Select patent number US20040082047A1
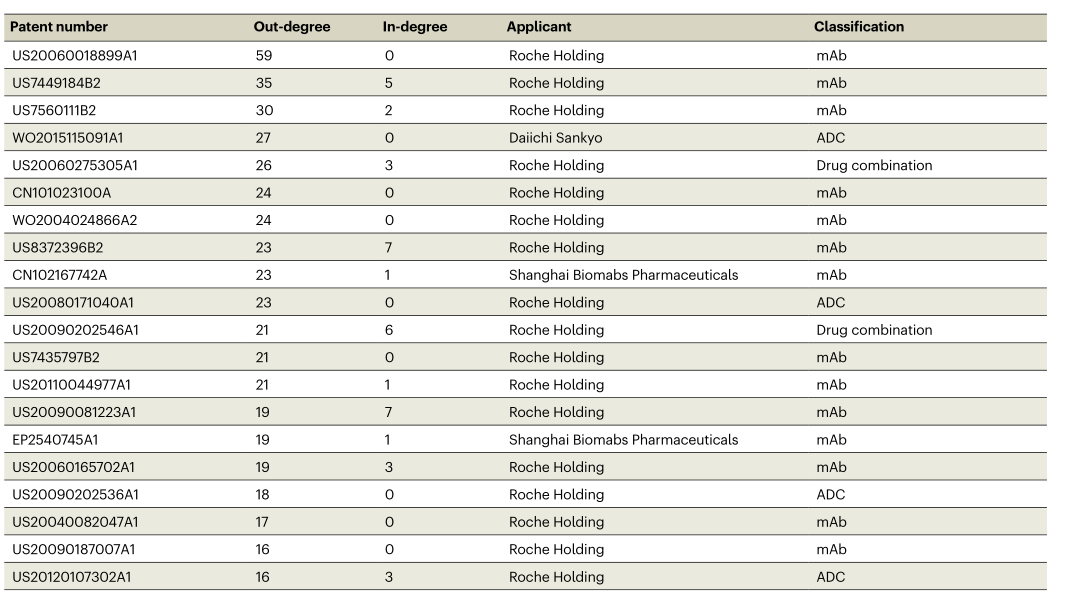 tap(75, 522)
